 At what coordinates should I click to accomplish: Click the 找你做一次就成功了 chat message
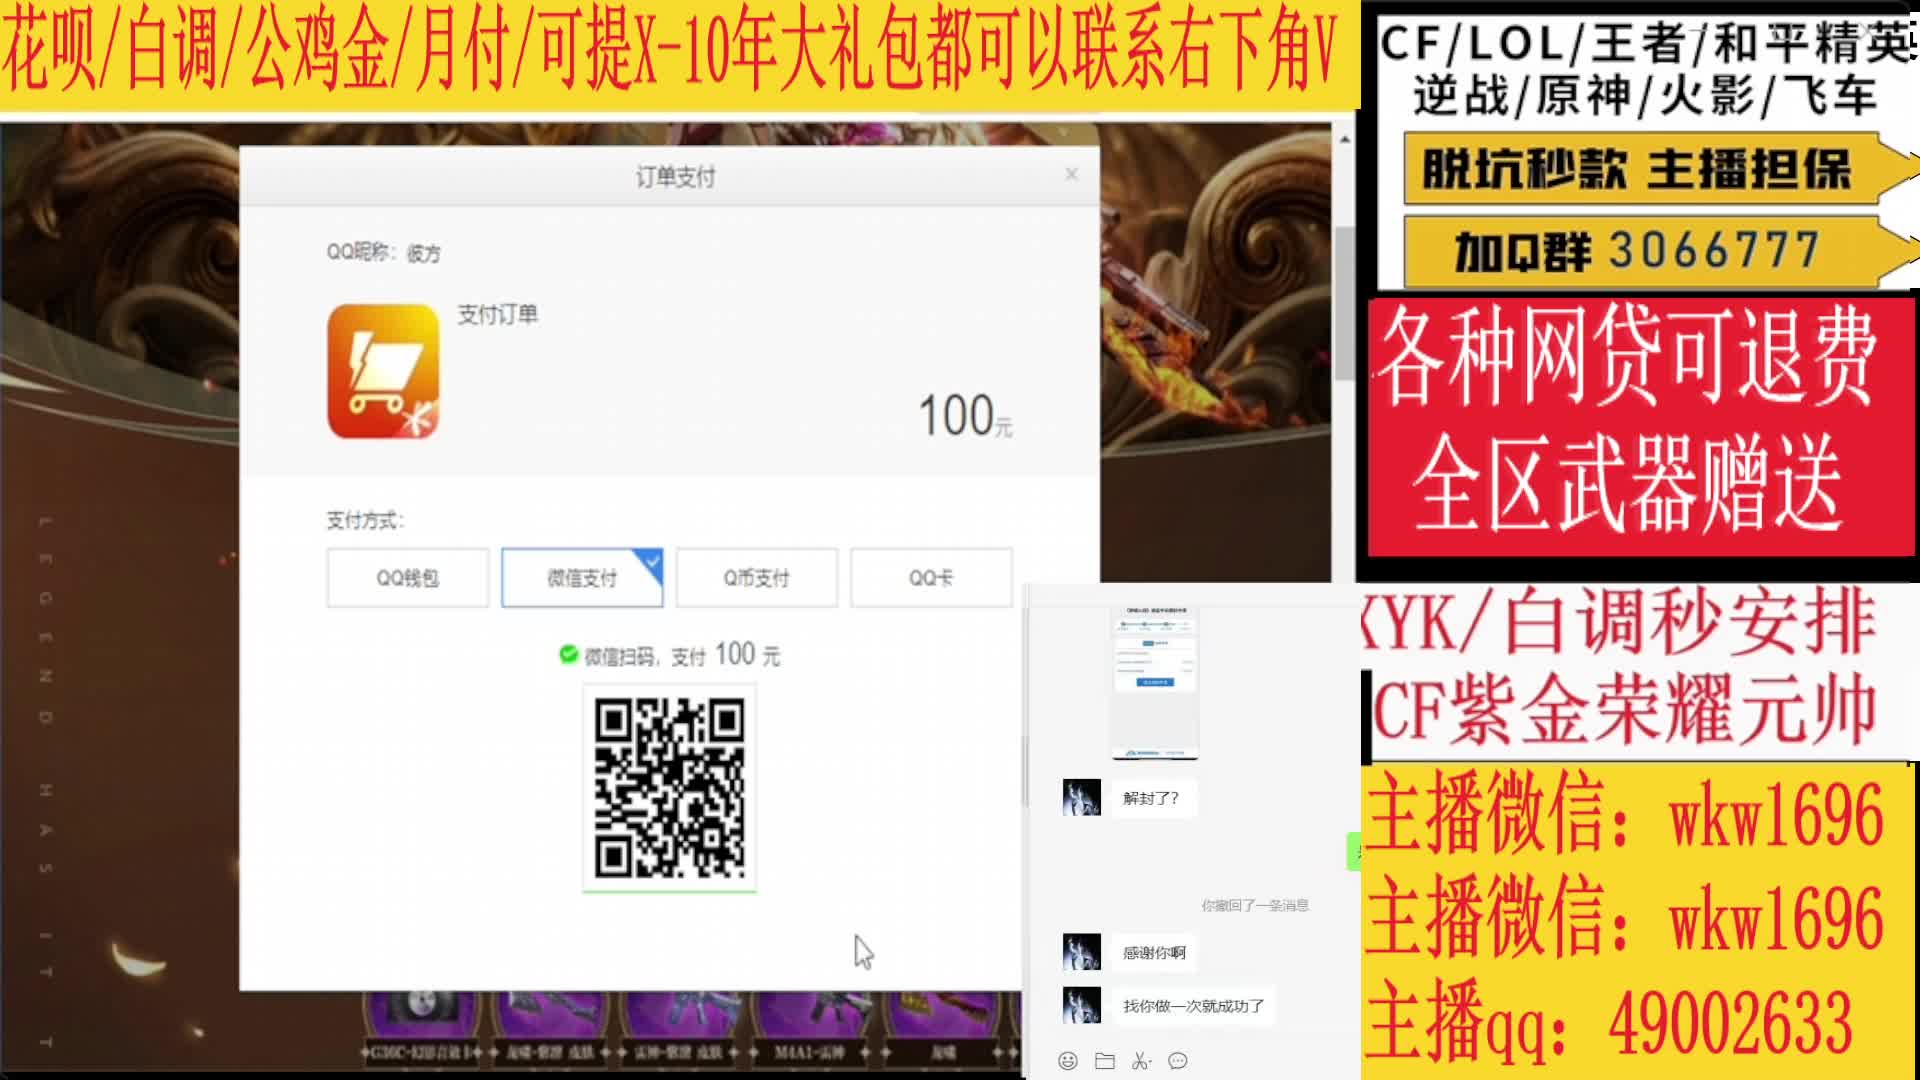pos(1193,1006)
